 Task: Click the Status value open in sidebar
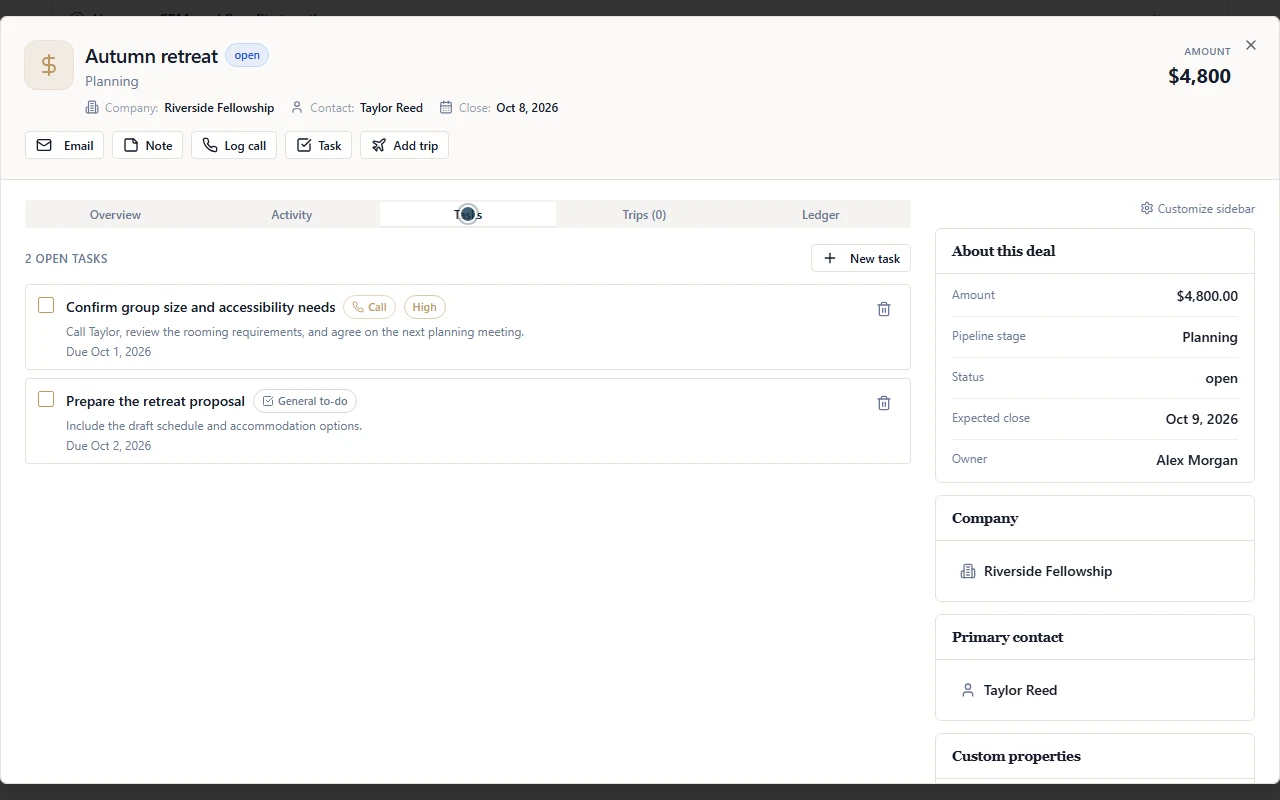point(1222,378)
